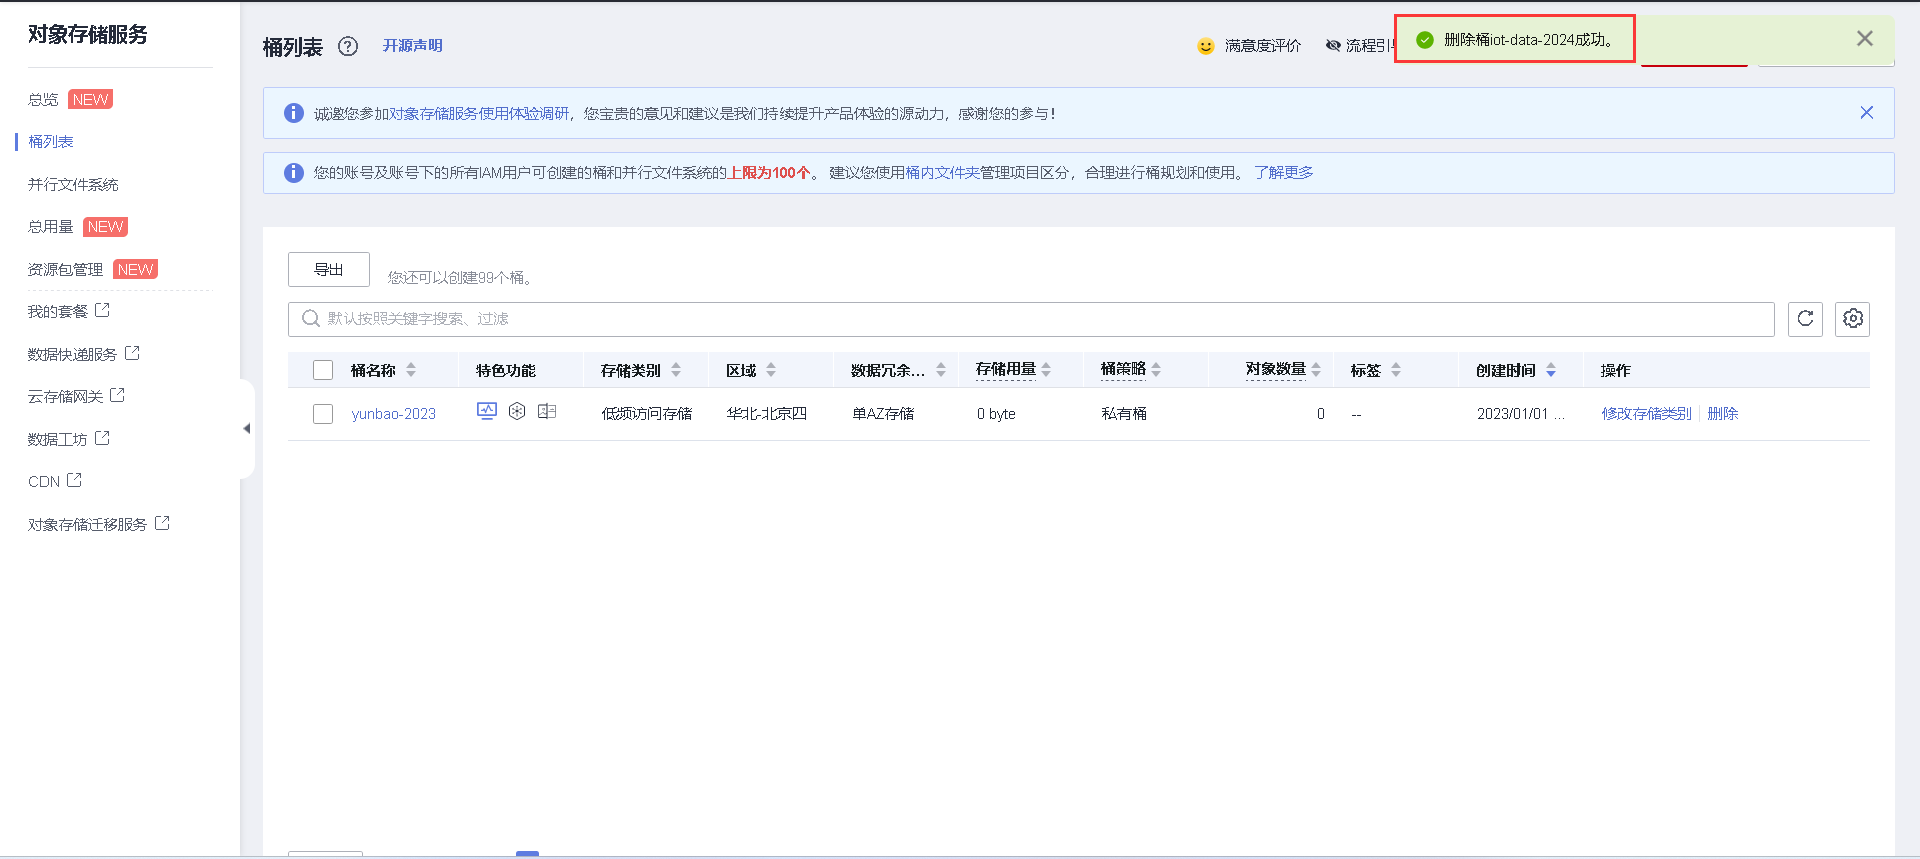Sort by 对象数量 column

click(x=1316, y=370)
